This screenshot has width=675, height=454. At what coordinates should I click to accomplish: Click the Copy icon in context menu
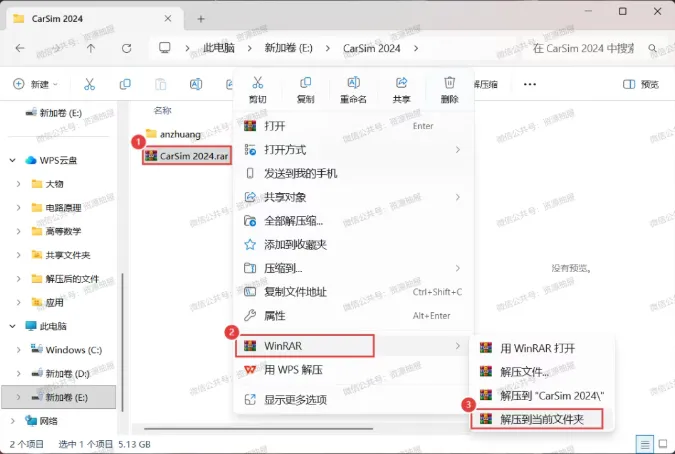click(x=305, y=82)
